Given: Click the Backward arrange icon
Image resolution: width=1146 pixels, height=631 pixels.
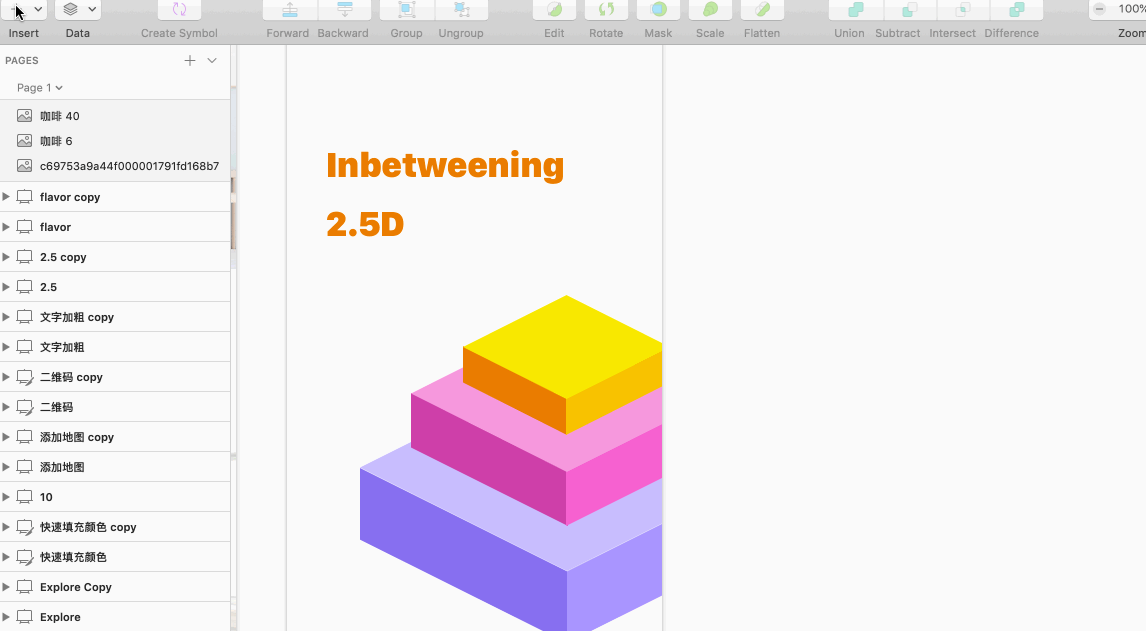Looking at the screenshot, I should pos(344,10).
